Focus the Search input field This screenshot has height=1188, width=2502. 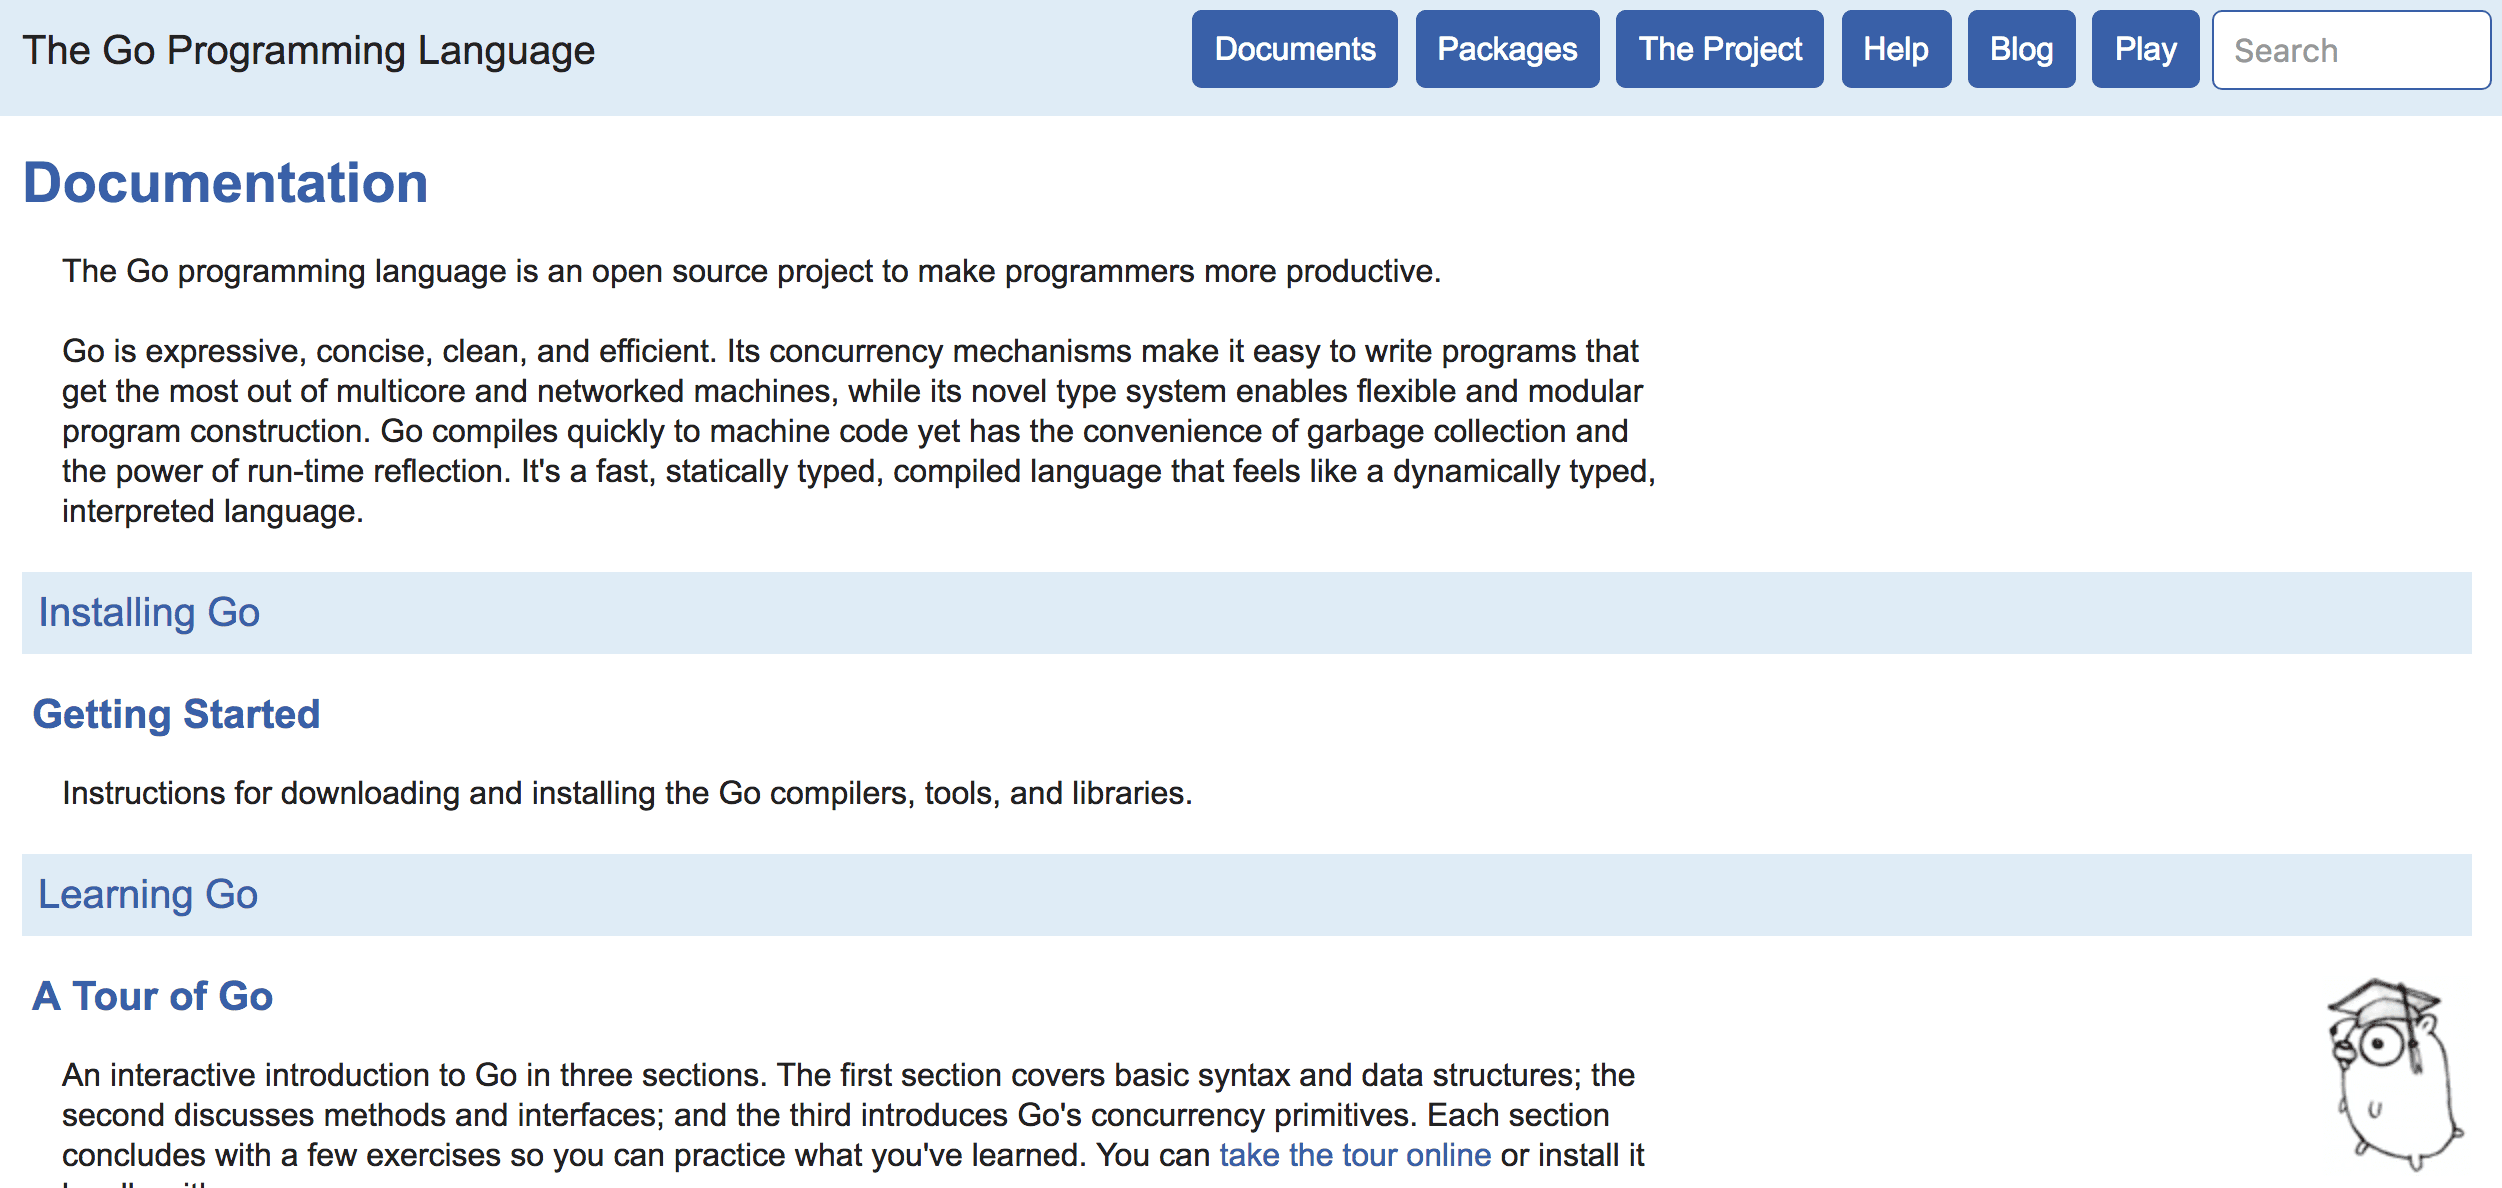[2350, 50]
